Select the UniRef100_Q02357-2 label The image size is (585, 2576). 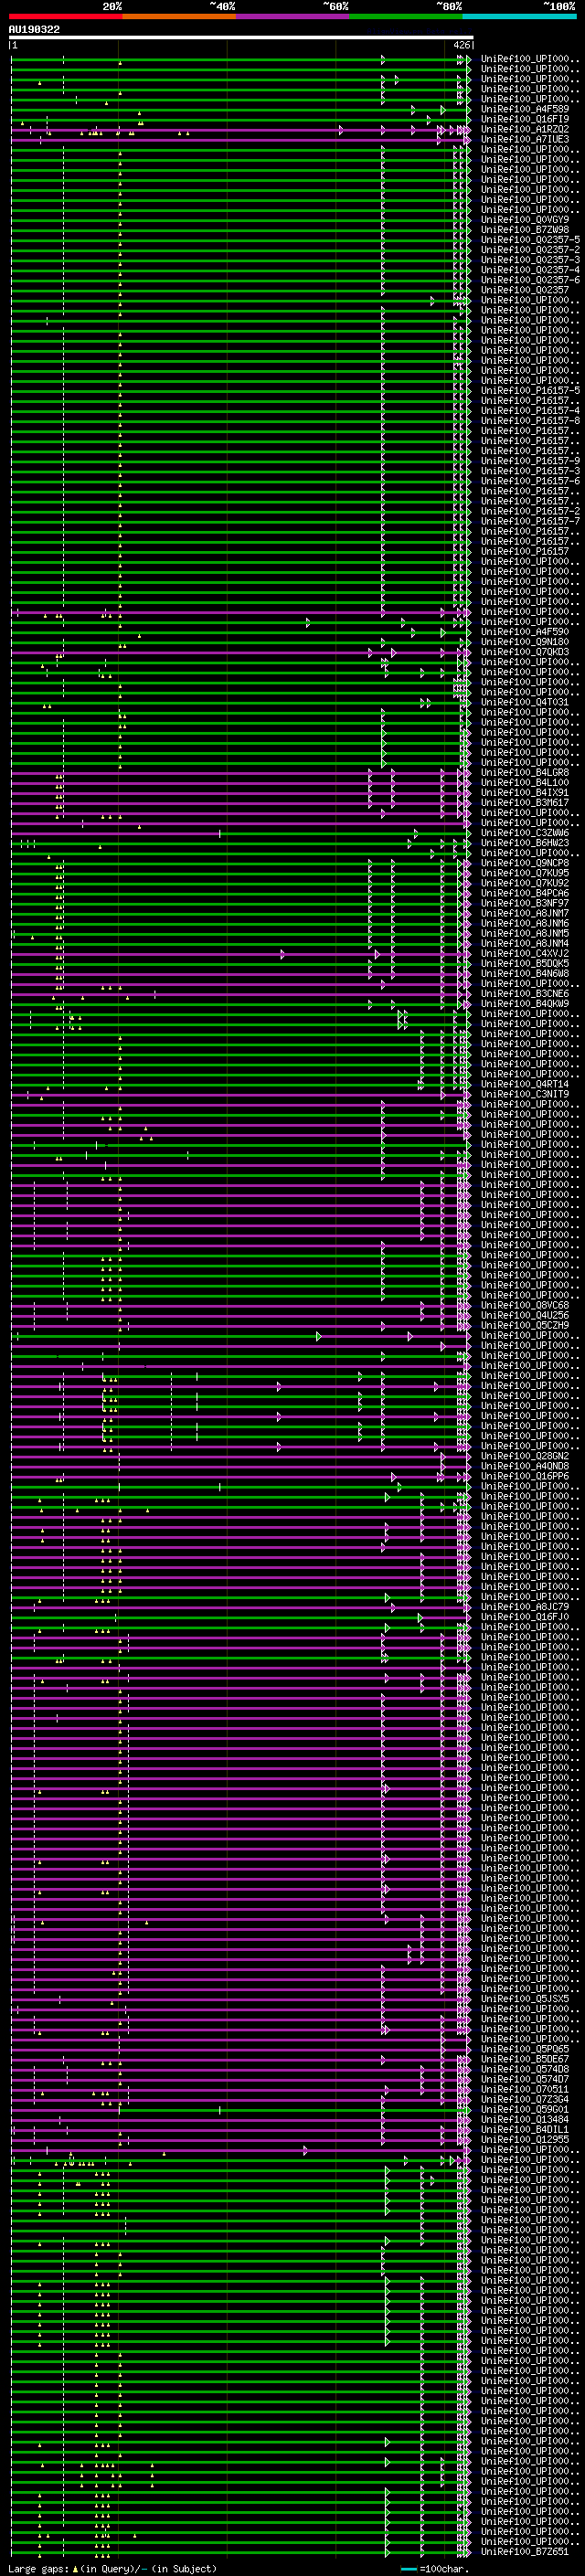(530, 250)
